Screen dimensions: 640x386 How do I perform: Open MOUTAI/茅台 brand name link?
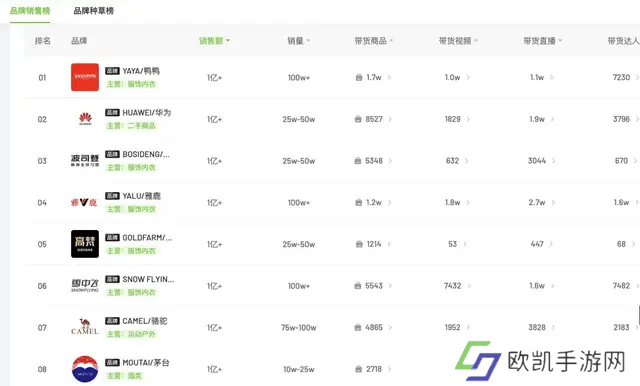tap(146, 362)
